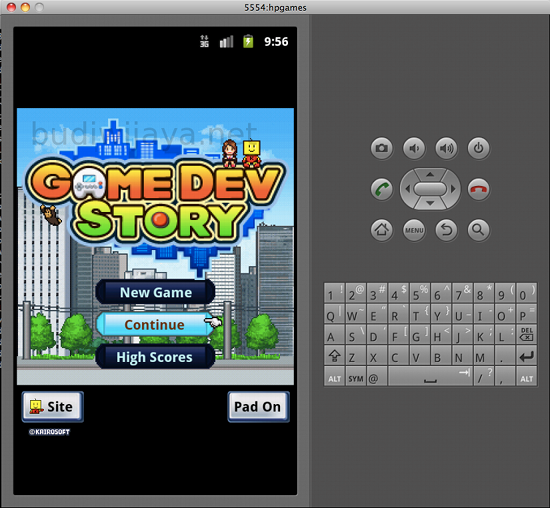
Task: Click the 3G network status icon
Action: [204, 41]
